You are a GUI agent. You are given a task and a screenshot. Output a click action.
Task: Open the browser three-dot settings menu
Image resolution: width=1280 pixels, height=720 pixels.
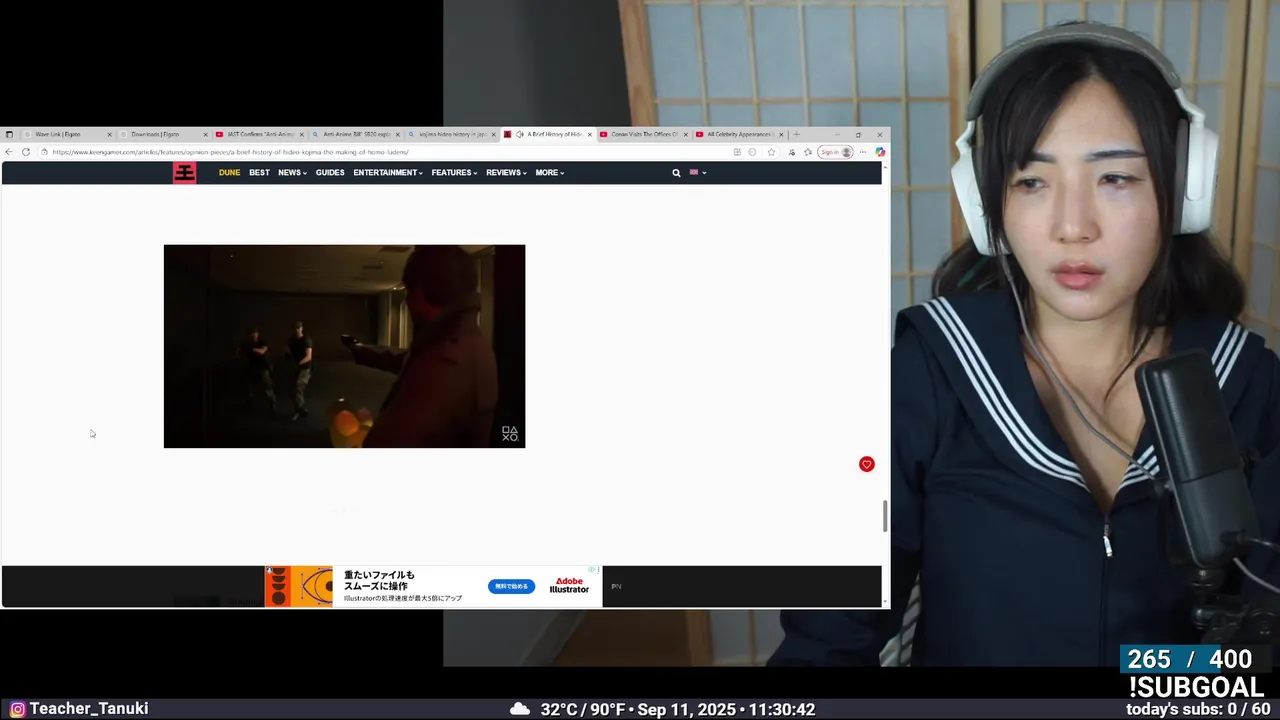point(863,152)
